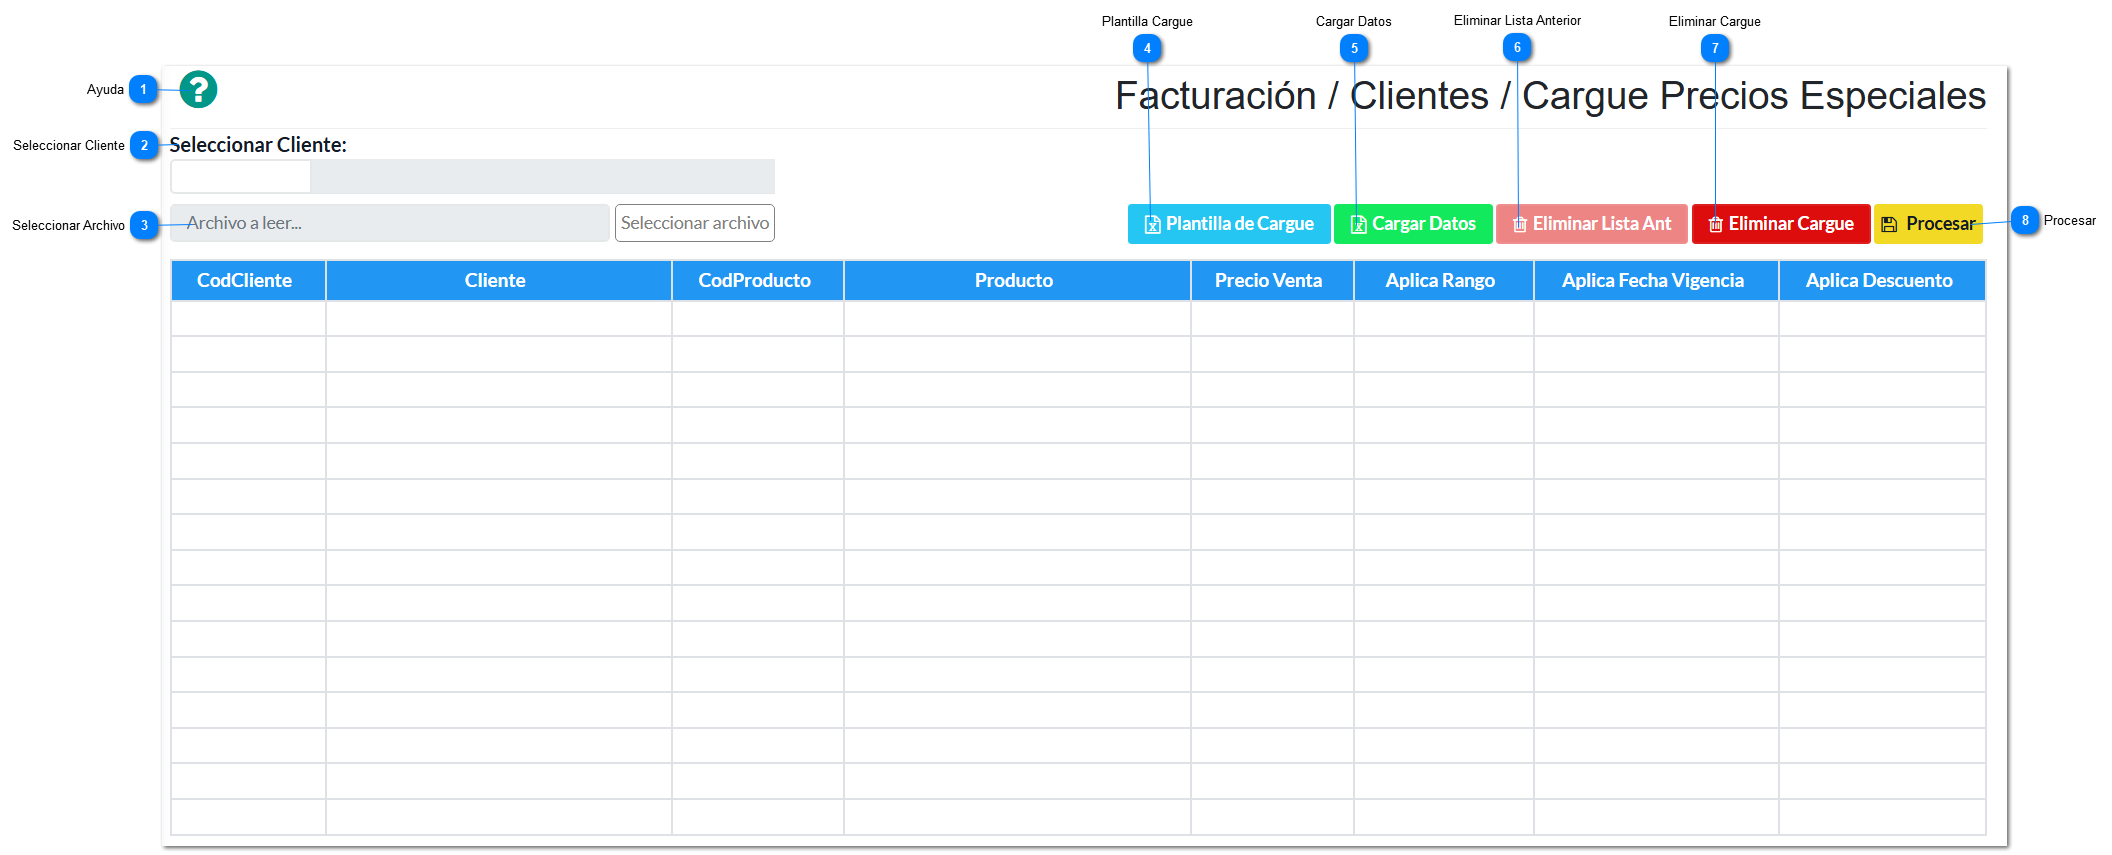Open help via green question mark icon
This screenshot has height=855, width=2112.
[x=198, y=90]
